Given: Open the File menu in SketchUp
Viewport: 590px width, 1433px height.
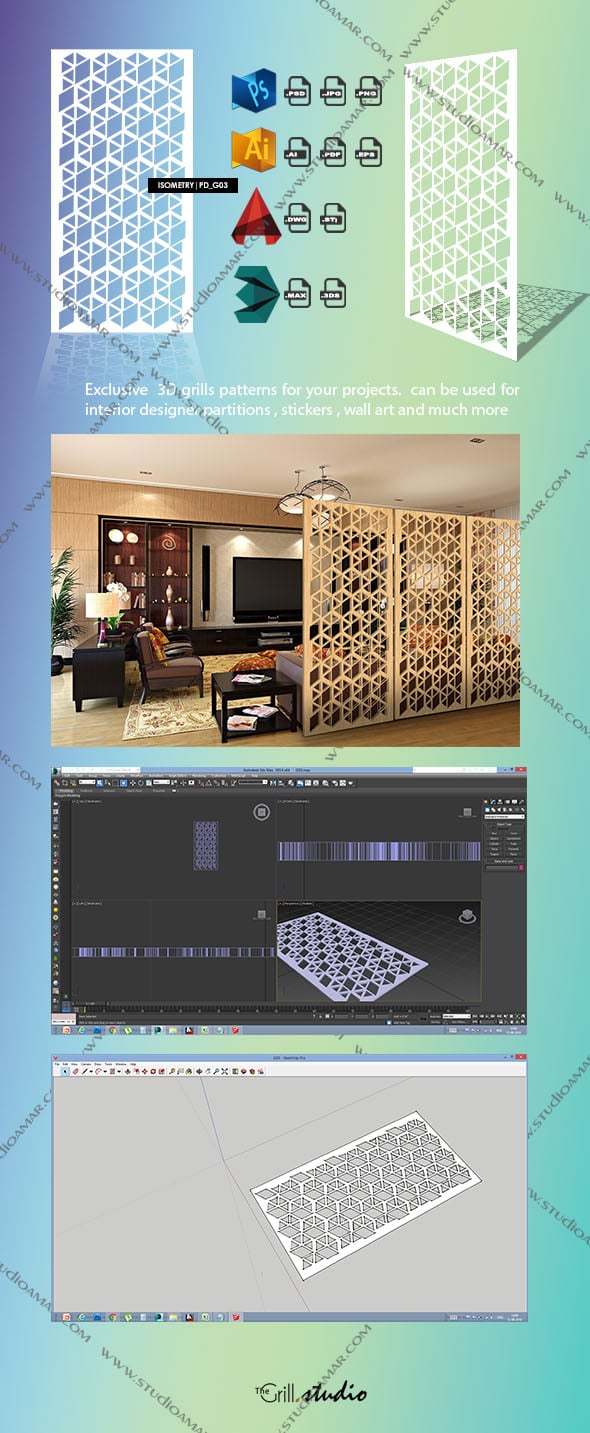Looking at the screenshot, I should [57, 1064].
